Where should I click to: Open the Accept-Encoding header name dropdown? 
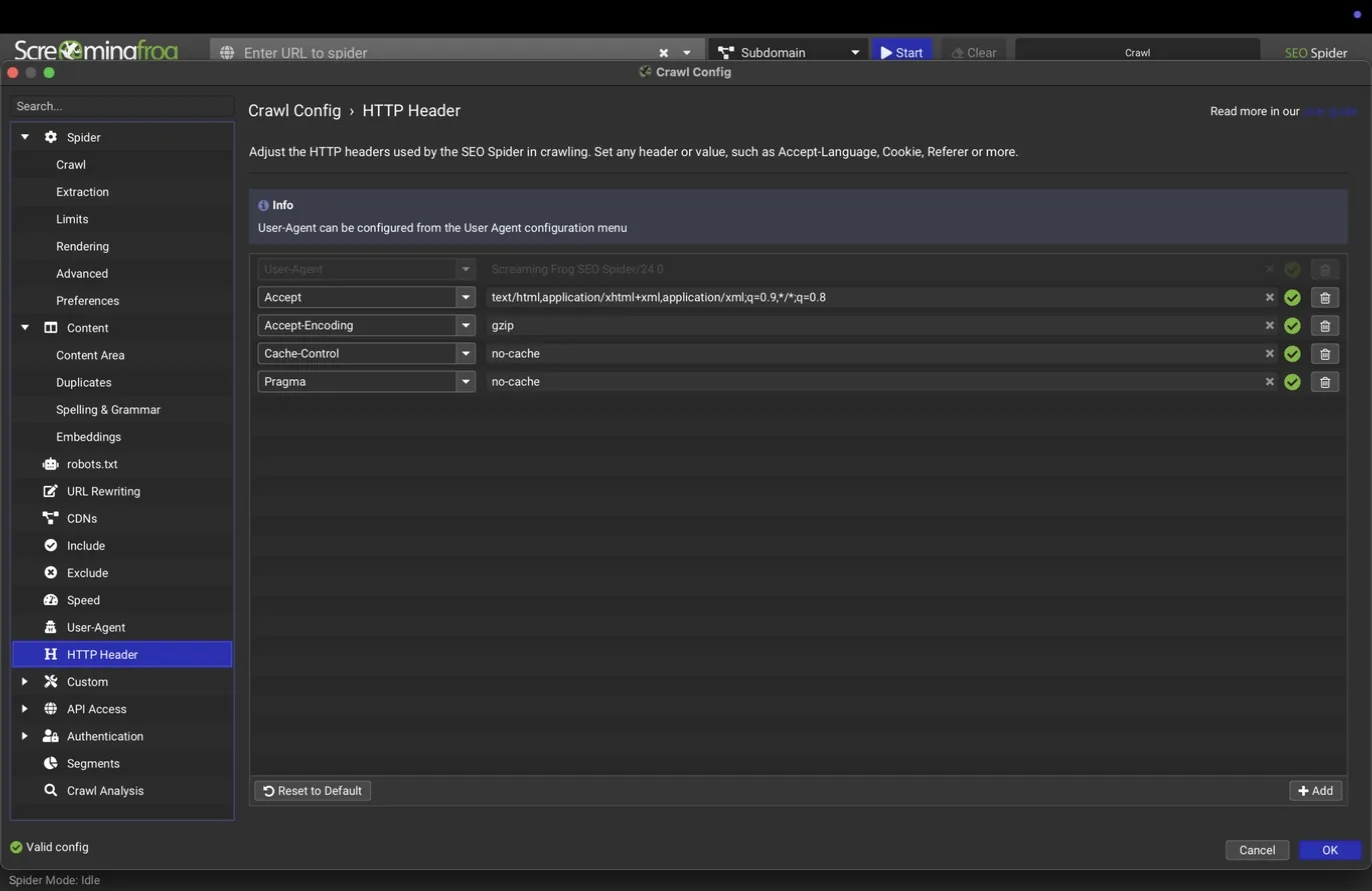click(x=465, y=325)
